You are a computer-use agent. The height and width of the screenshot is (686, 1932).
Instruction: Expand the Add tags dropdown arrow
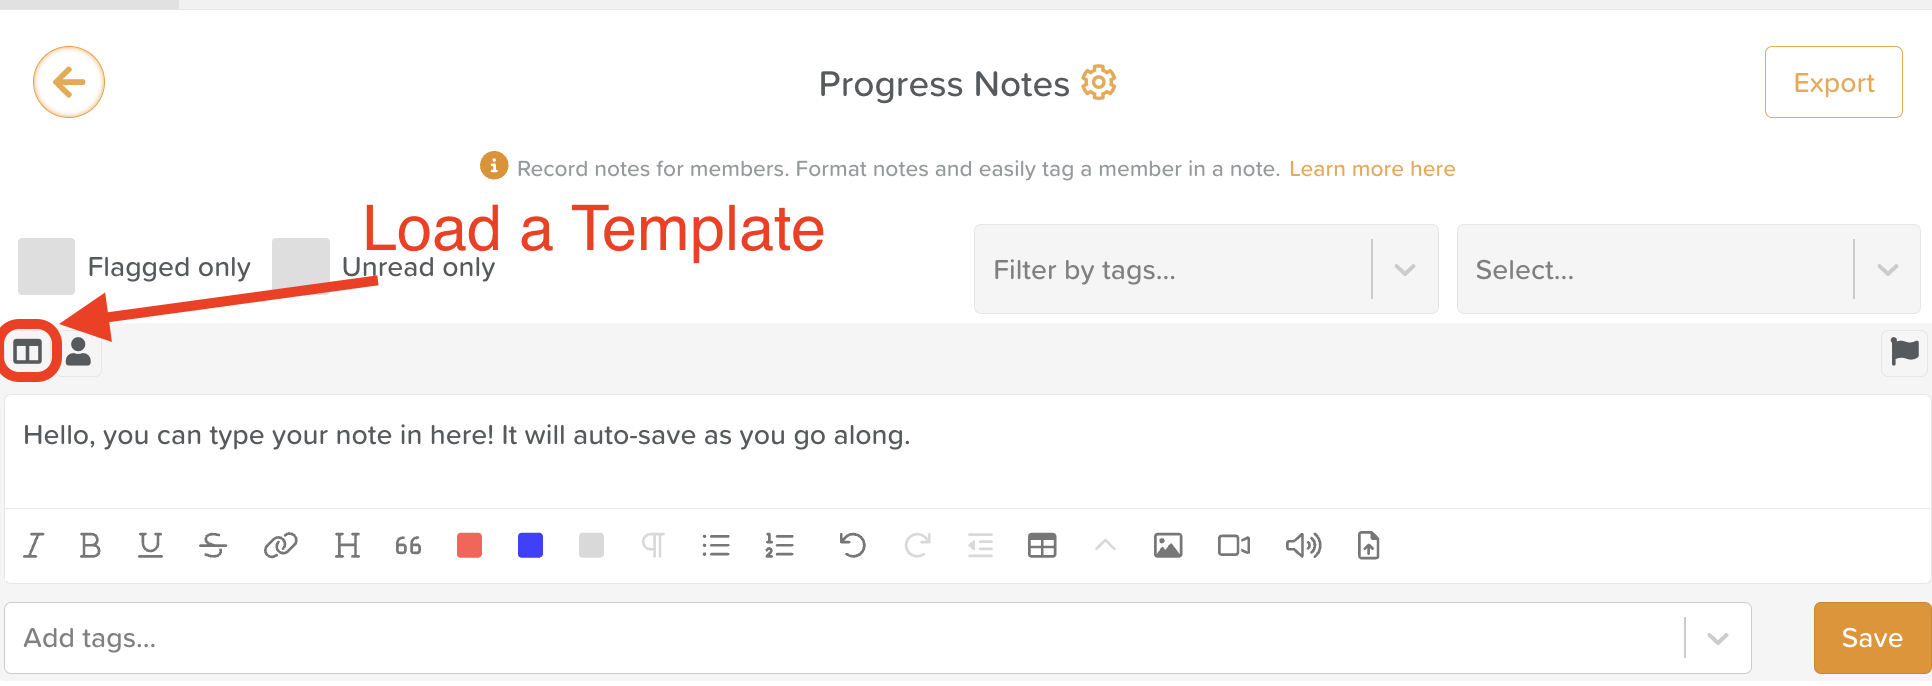[x=1717, y=639]
